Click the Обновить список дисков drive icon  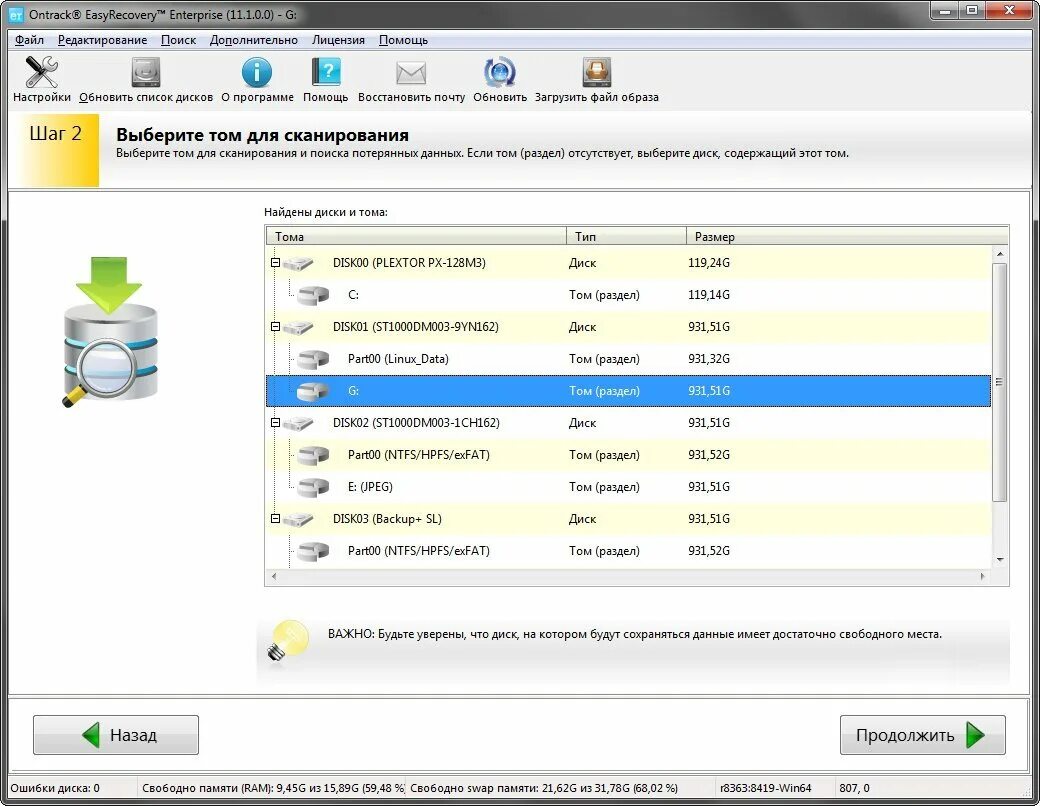click(x=146, y=72)
